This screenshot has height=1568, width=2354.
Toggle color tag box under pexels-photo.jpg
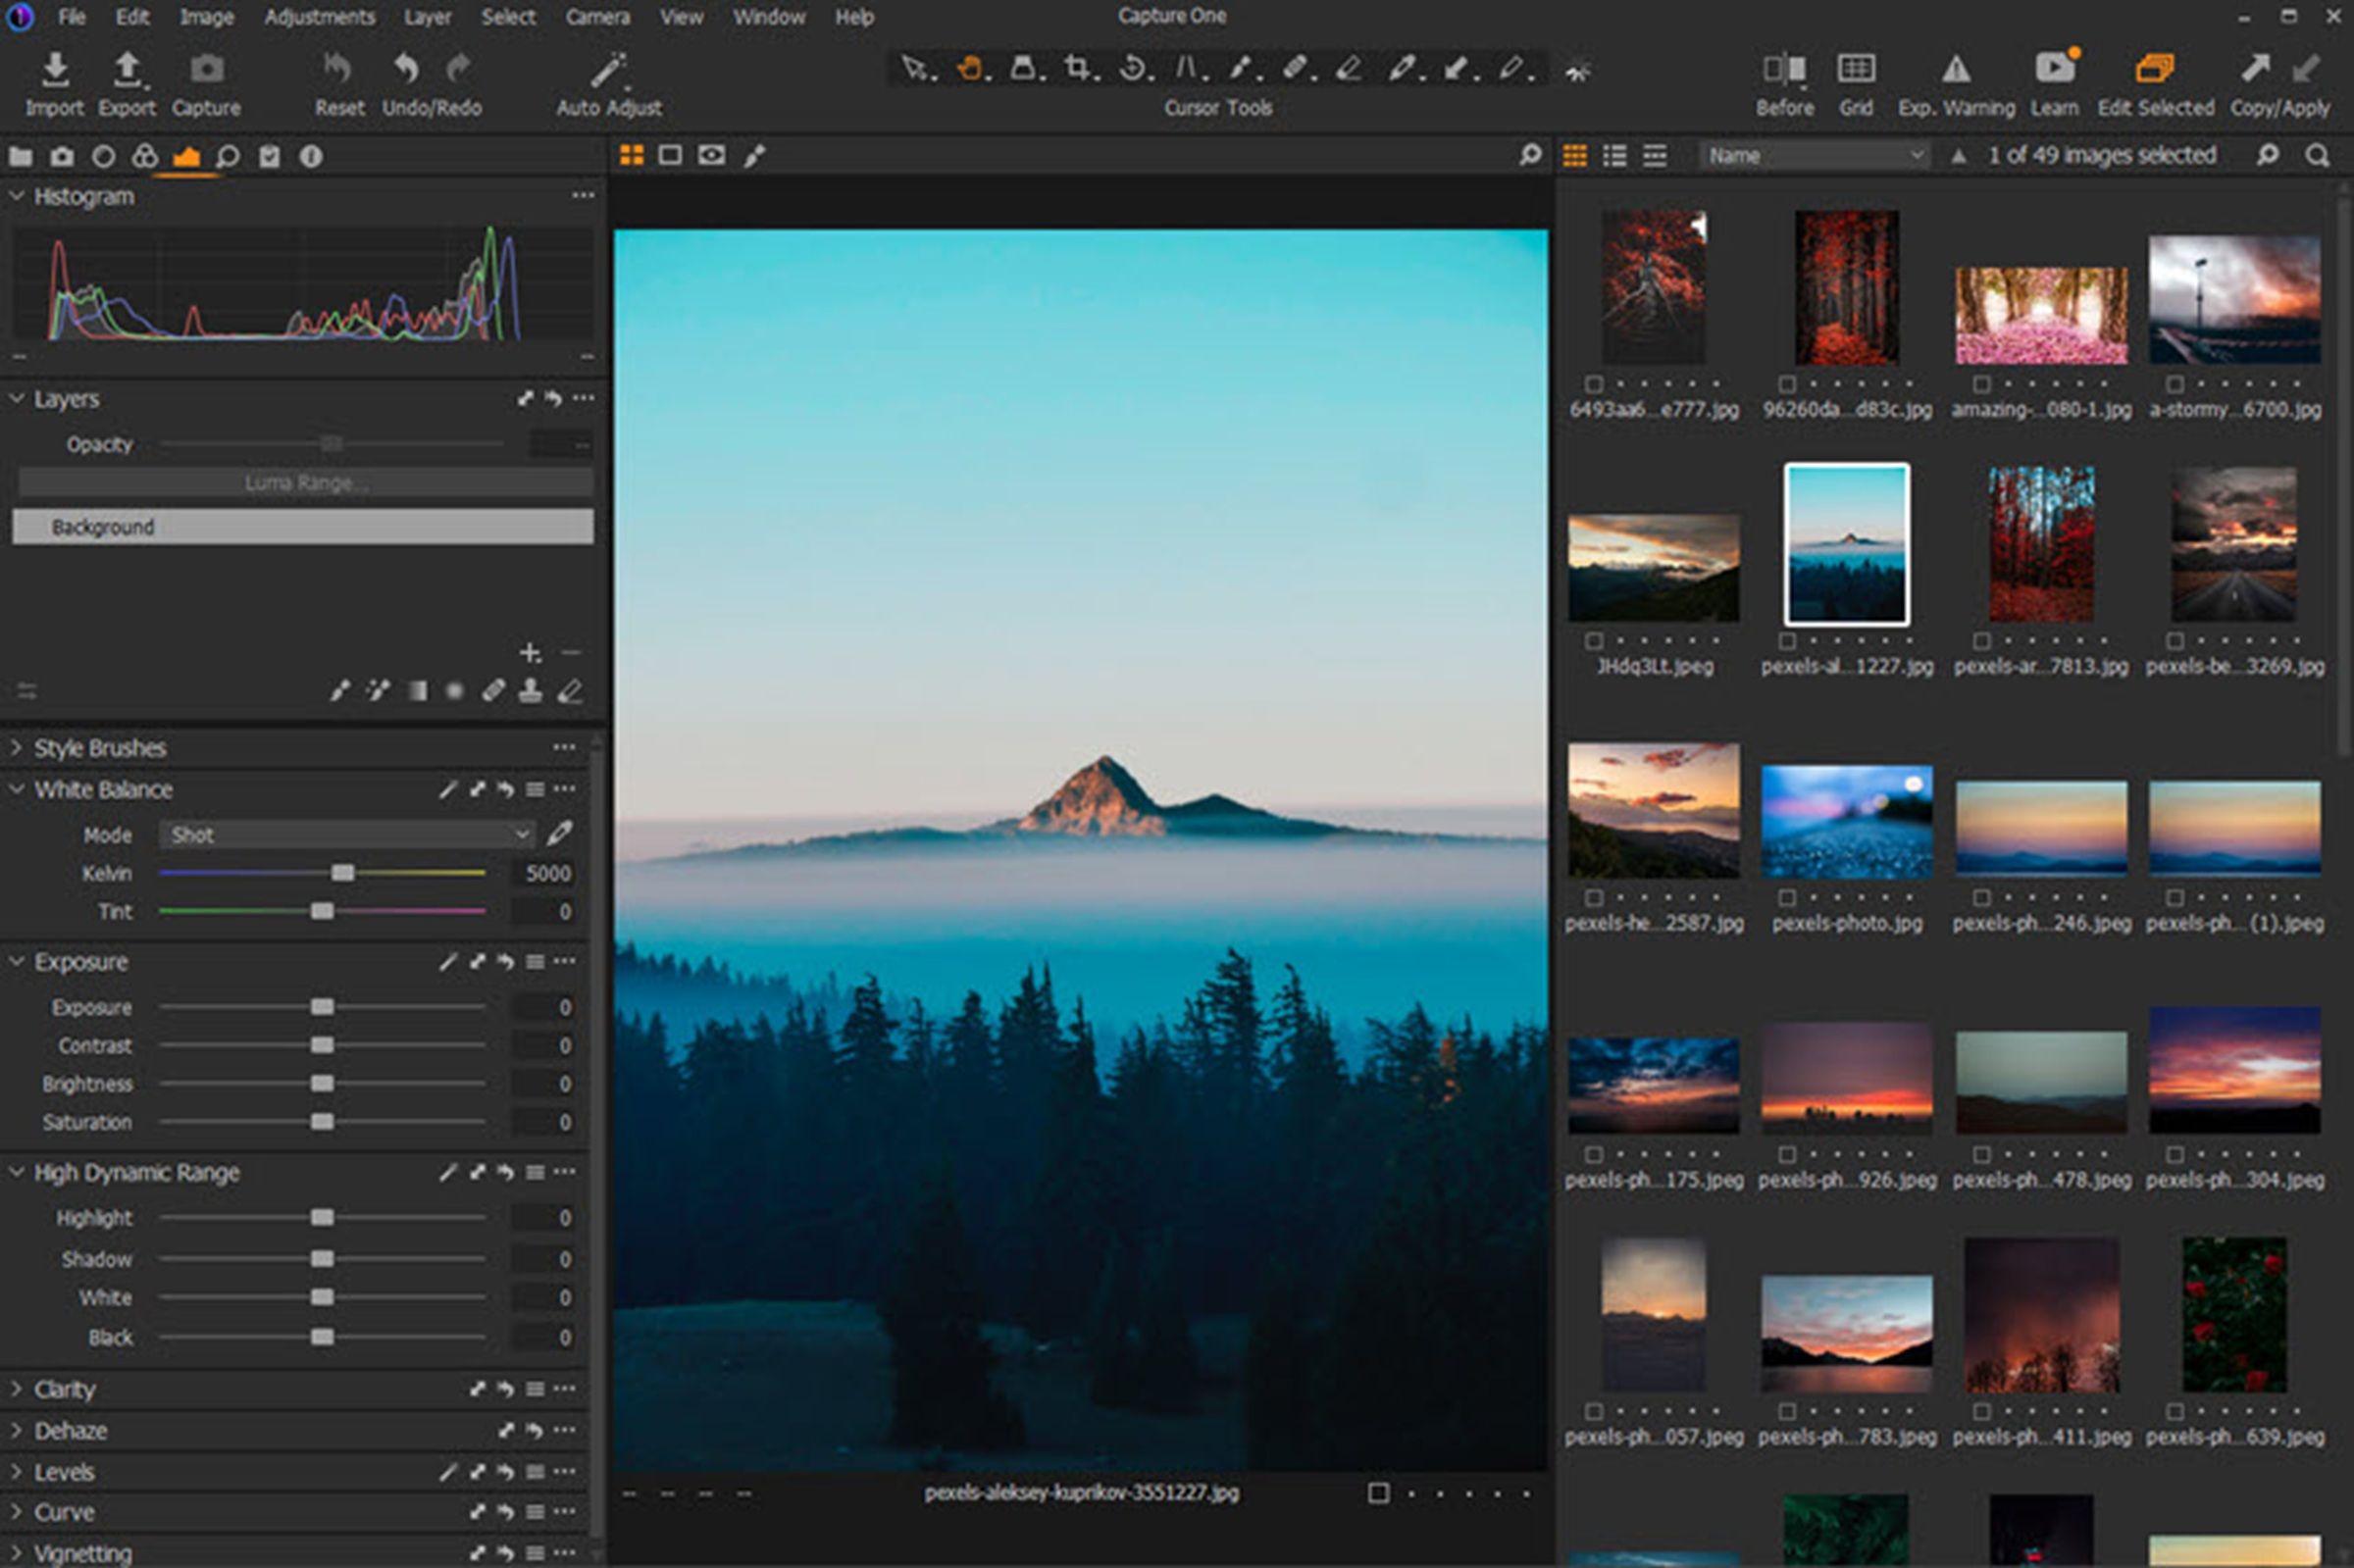[x=1787, y=898]
